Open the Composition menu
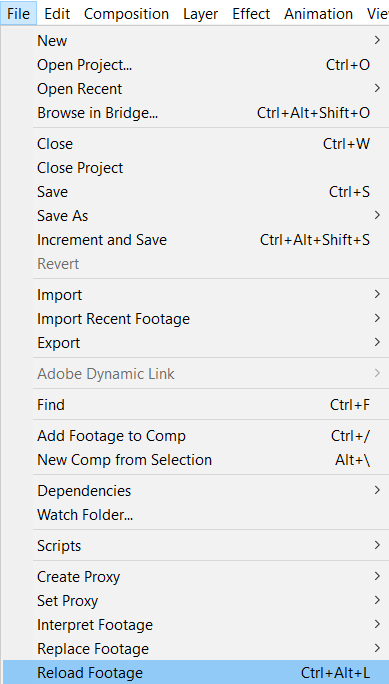Image resolution: width=389 pixels, height=684 pixels. 126,14
